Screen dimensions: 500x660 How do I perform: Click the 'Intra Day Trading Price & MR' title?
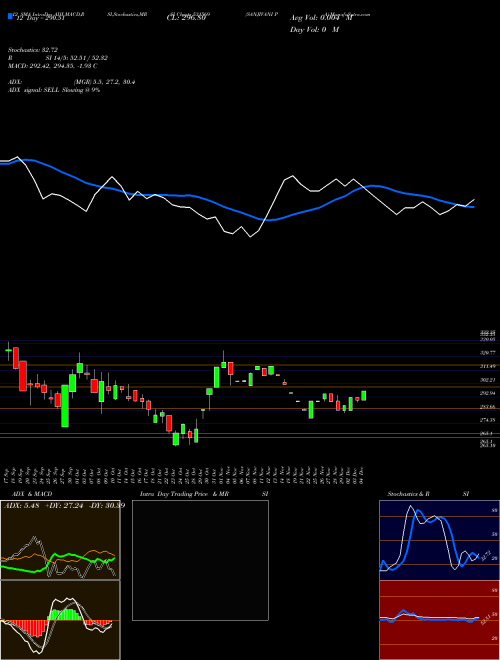point(184,494)
